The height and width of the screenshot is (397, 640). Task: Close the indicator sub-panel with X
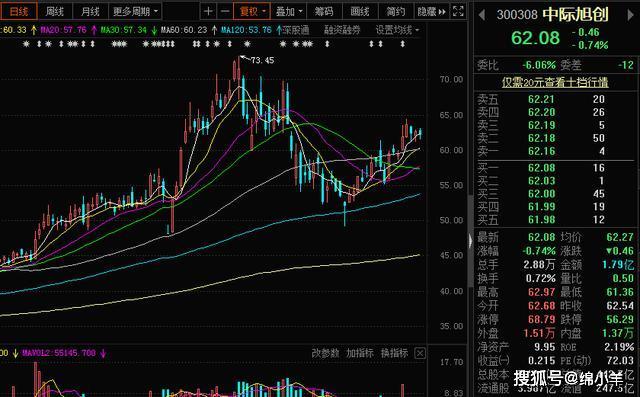[x=420, y=353]
